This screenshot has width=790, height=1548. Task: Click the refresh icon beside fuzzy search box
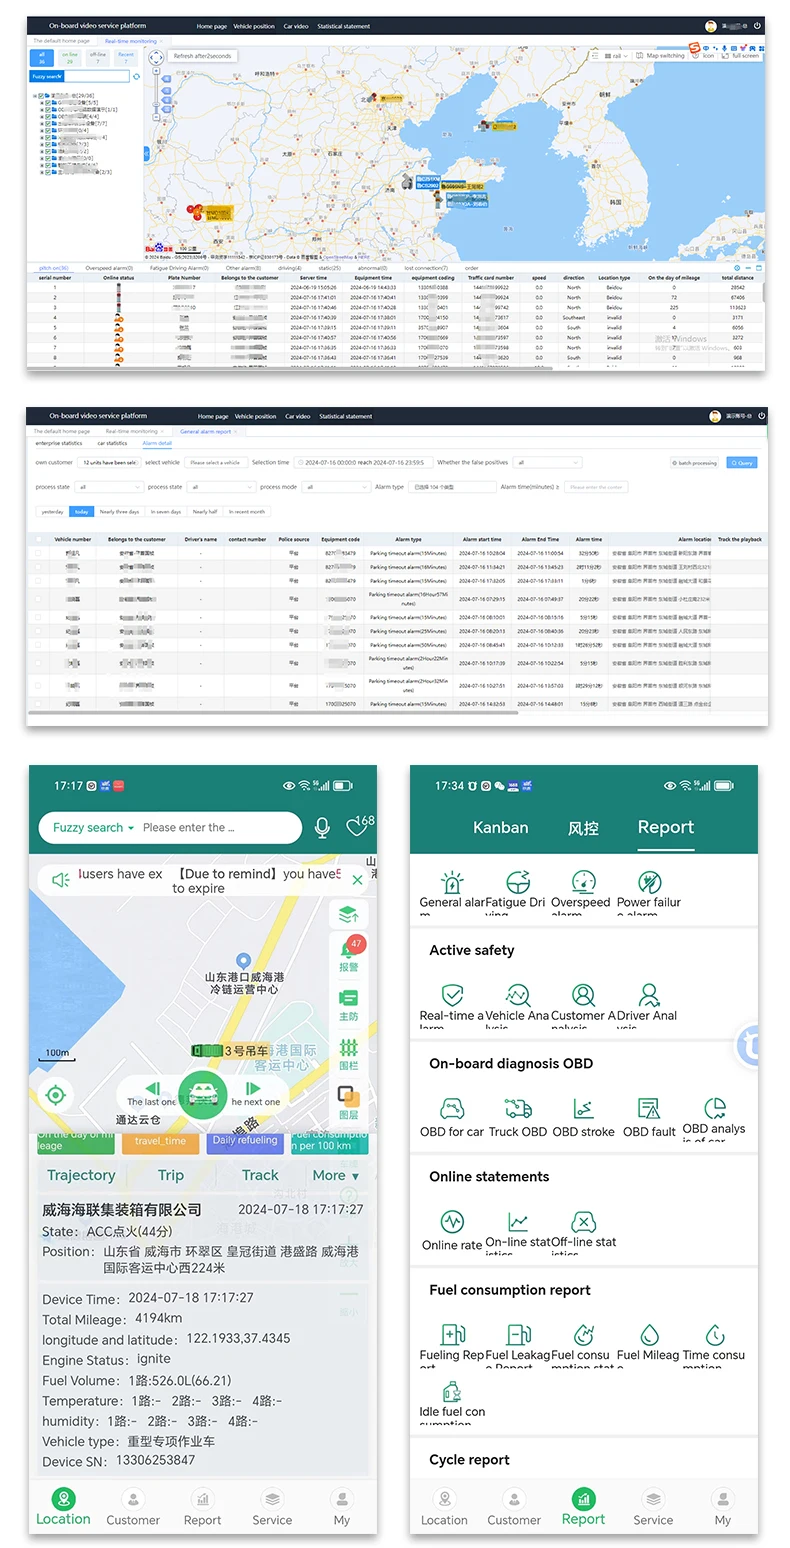137,76
